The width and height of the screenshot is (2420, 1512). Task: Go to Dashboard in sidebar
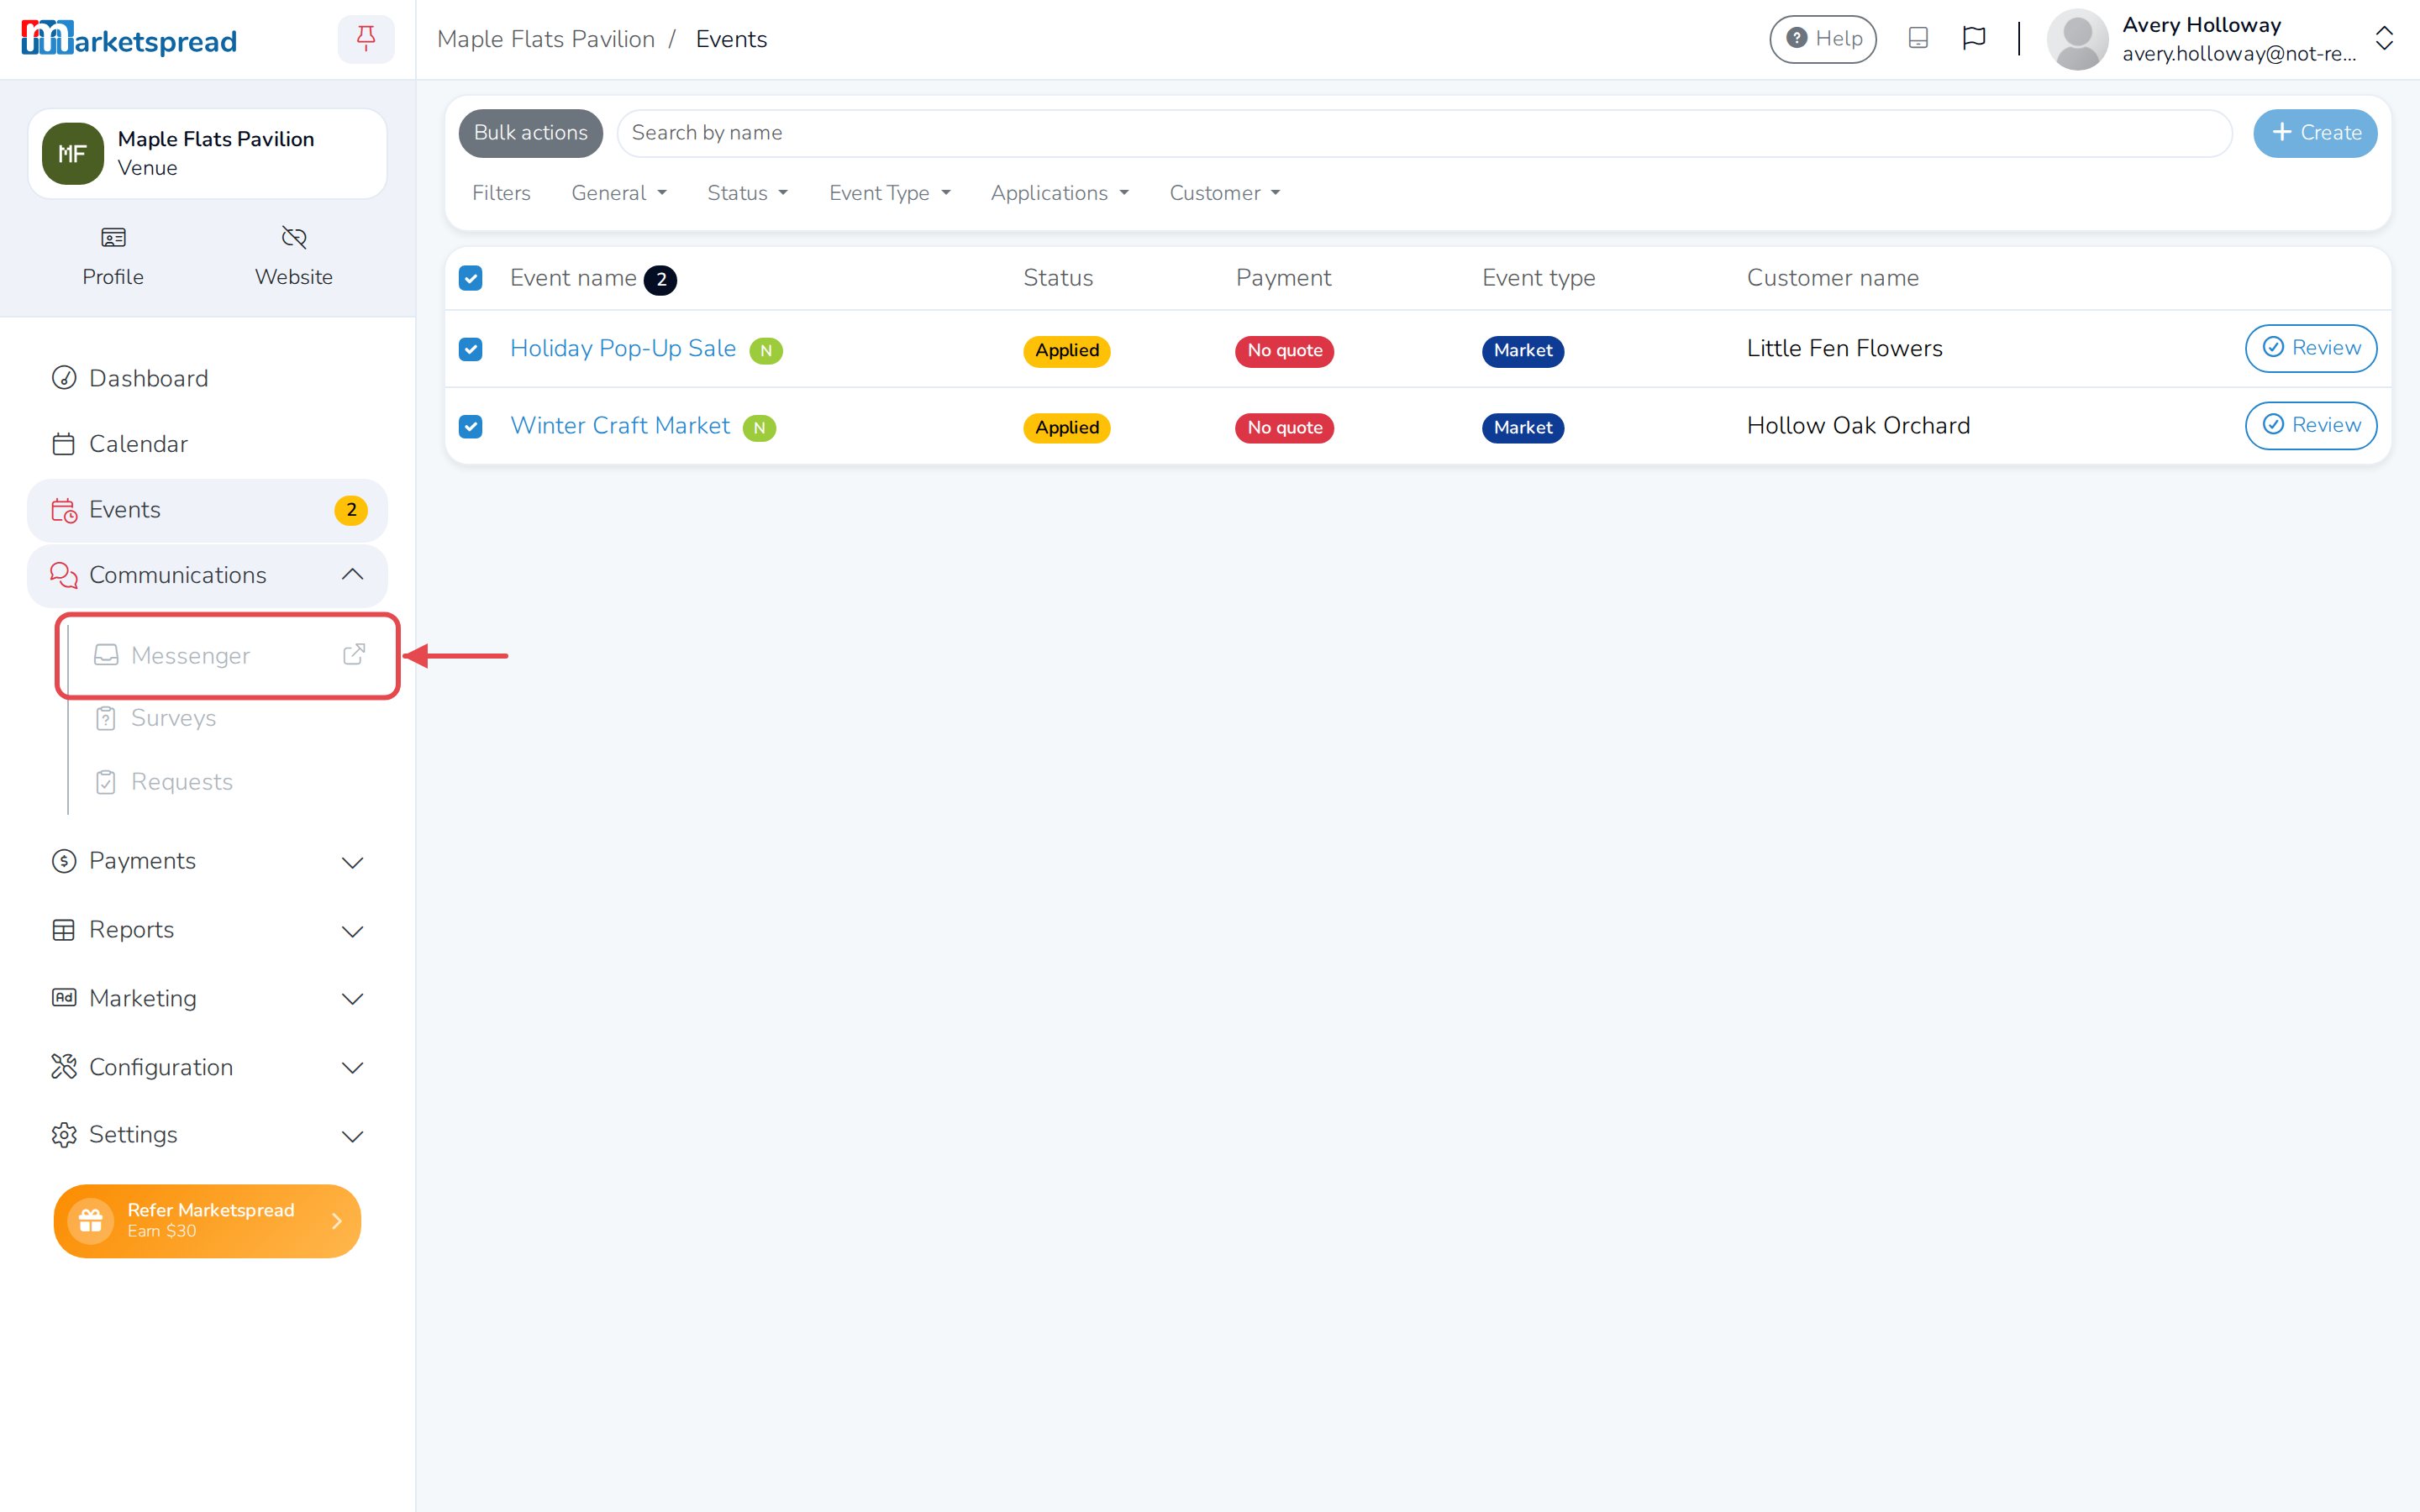(x=207, y=379)
